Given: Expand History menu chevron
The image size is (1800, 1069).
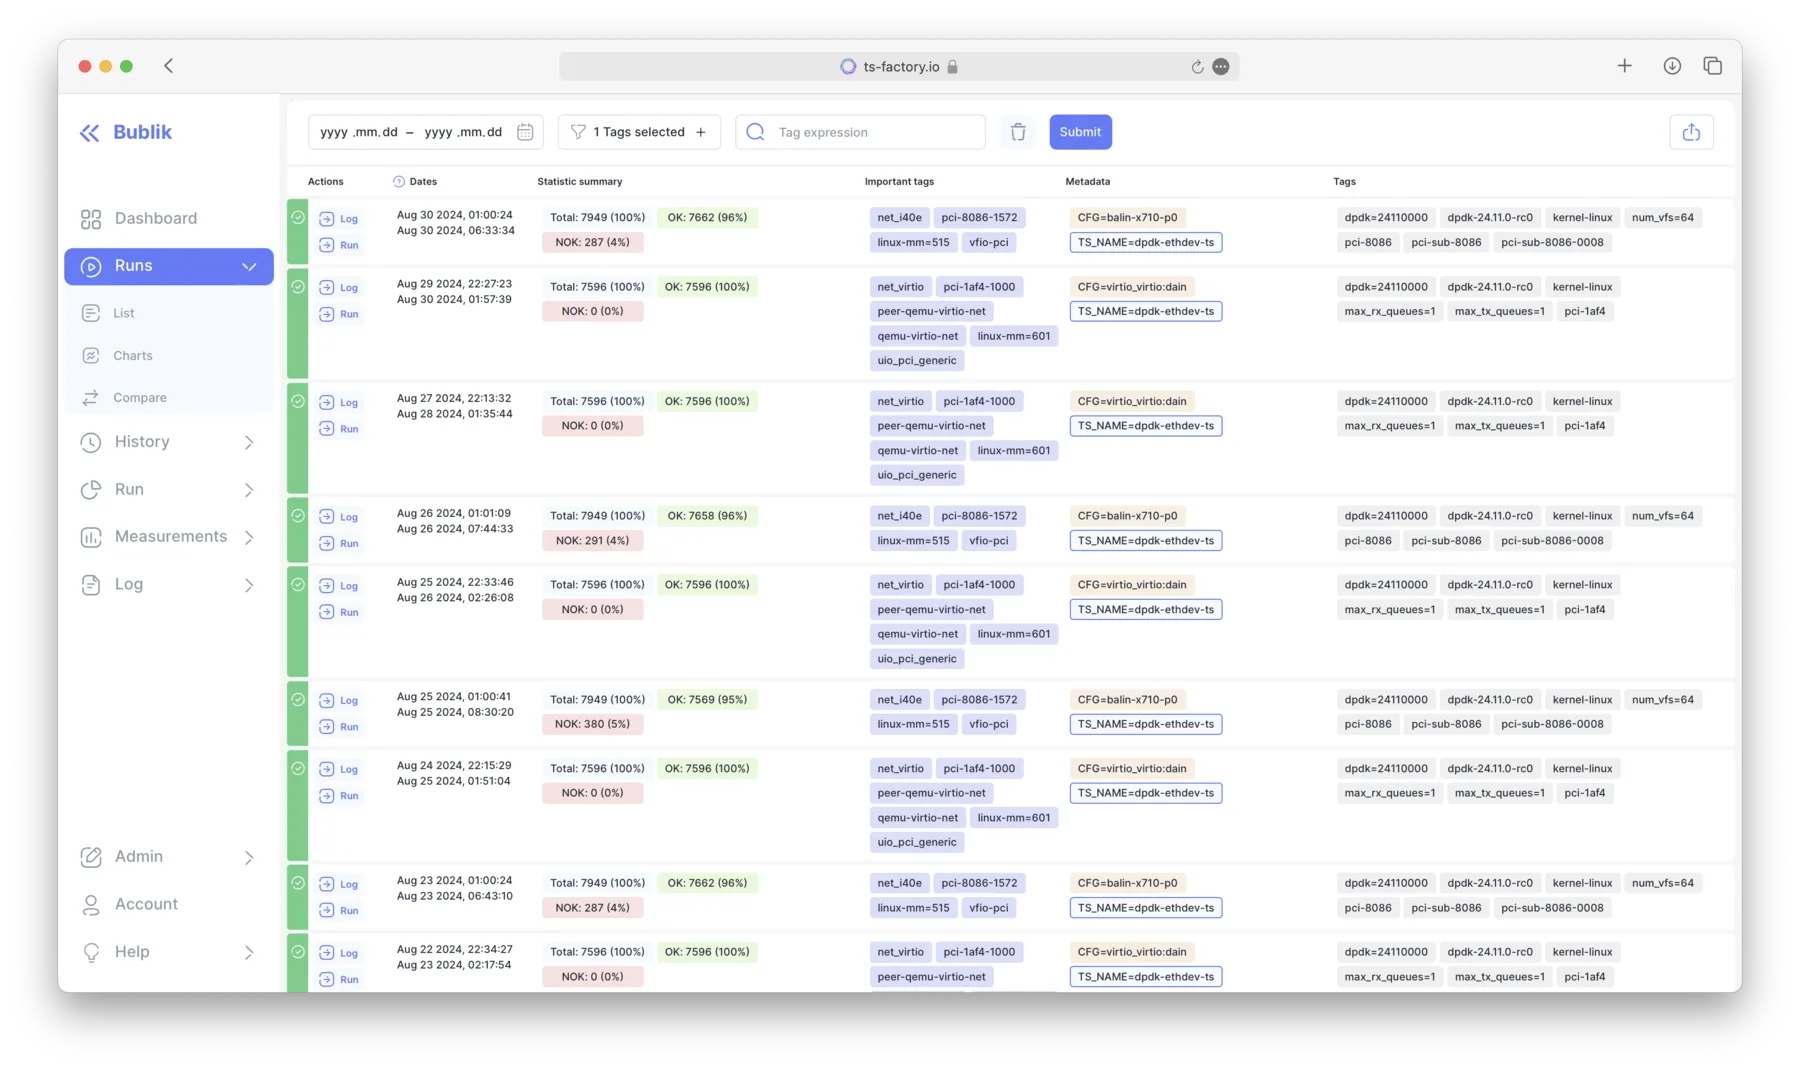Looking at the screenshot, I should coord(249,442).
